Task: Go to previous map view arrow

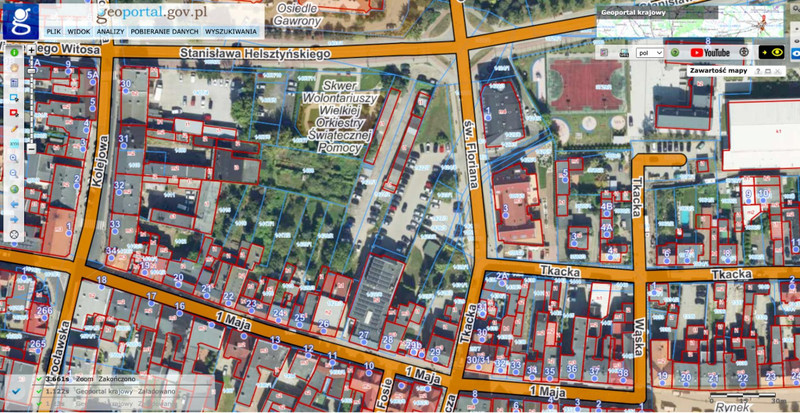Action: point(15,204)
